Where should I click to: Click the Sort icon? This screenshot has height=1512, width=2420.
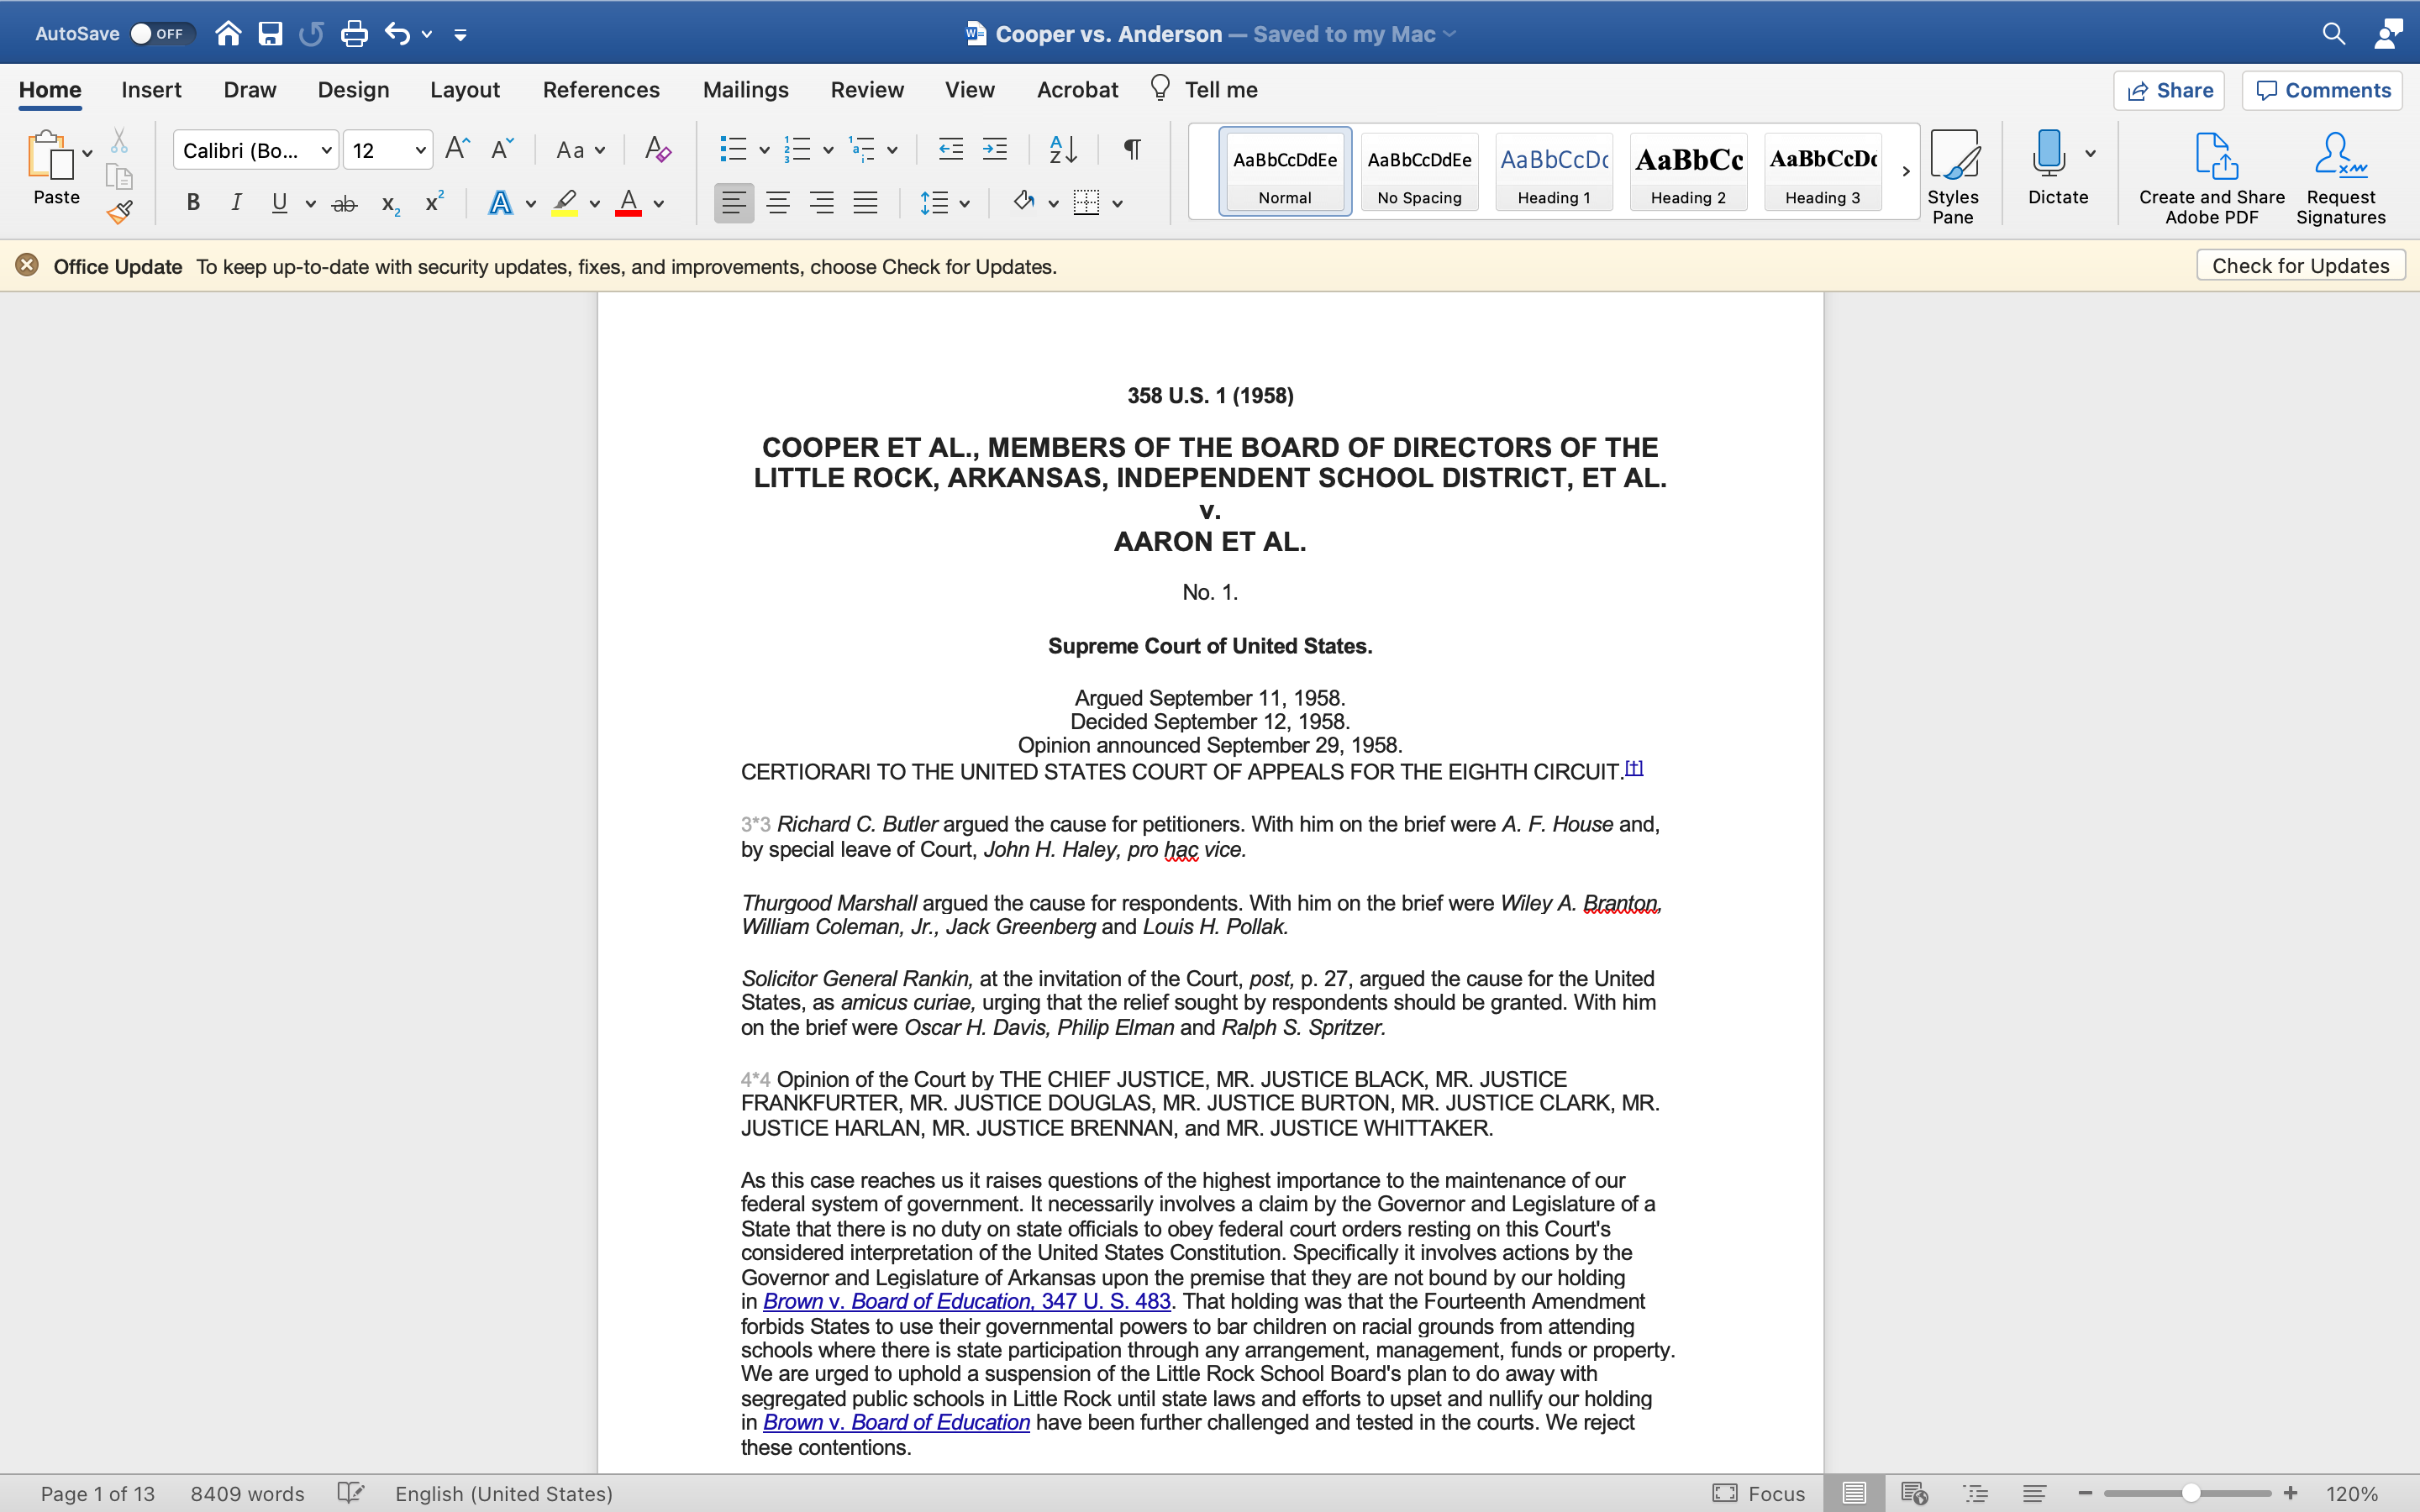[x=1063, y=149]
